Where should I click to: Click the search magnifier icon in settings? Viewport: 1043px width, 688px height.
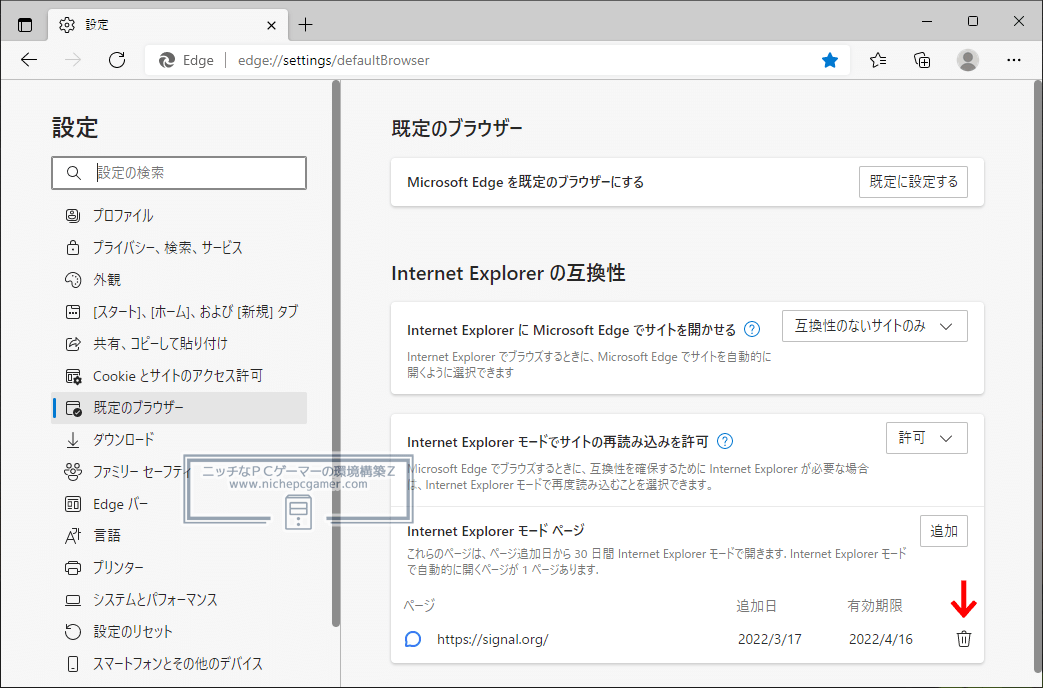tap(74, 173)
